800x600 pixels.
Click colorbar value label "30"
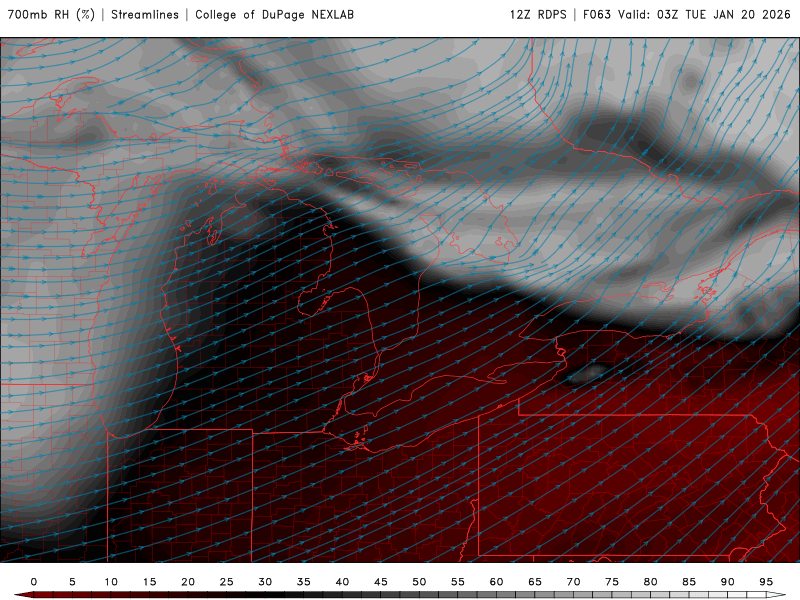(x=265, y=582)
